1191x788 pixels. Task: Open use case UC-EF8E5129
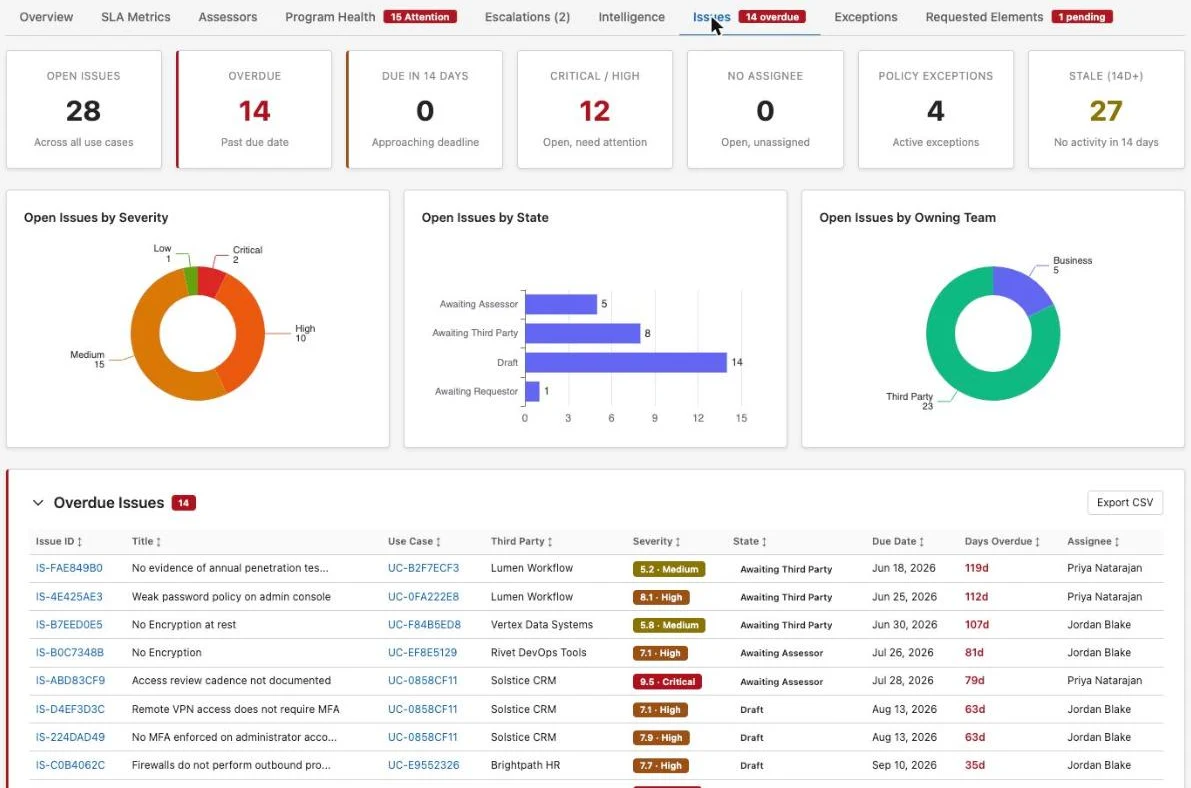[x=422, y=652]
